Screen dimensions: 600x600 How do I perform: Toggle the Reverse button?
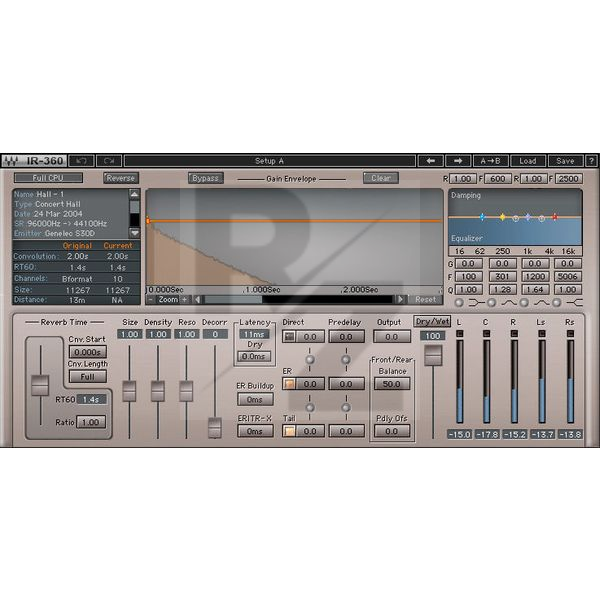(121, 178)
